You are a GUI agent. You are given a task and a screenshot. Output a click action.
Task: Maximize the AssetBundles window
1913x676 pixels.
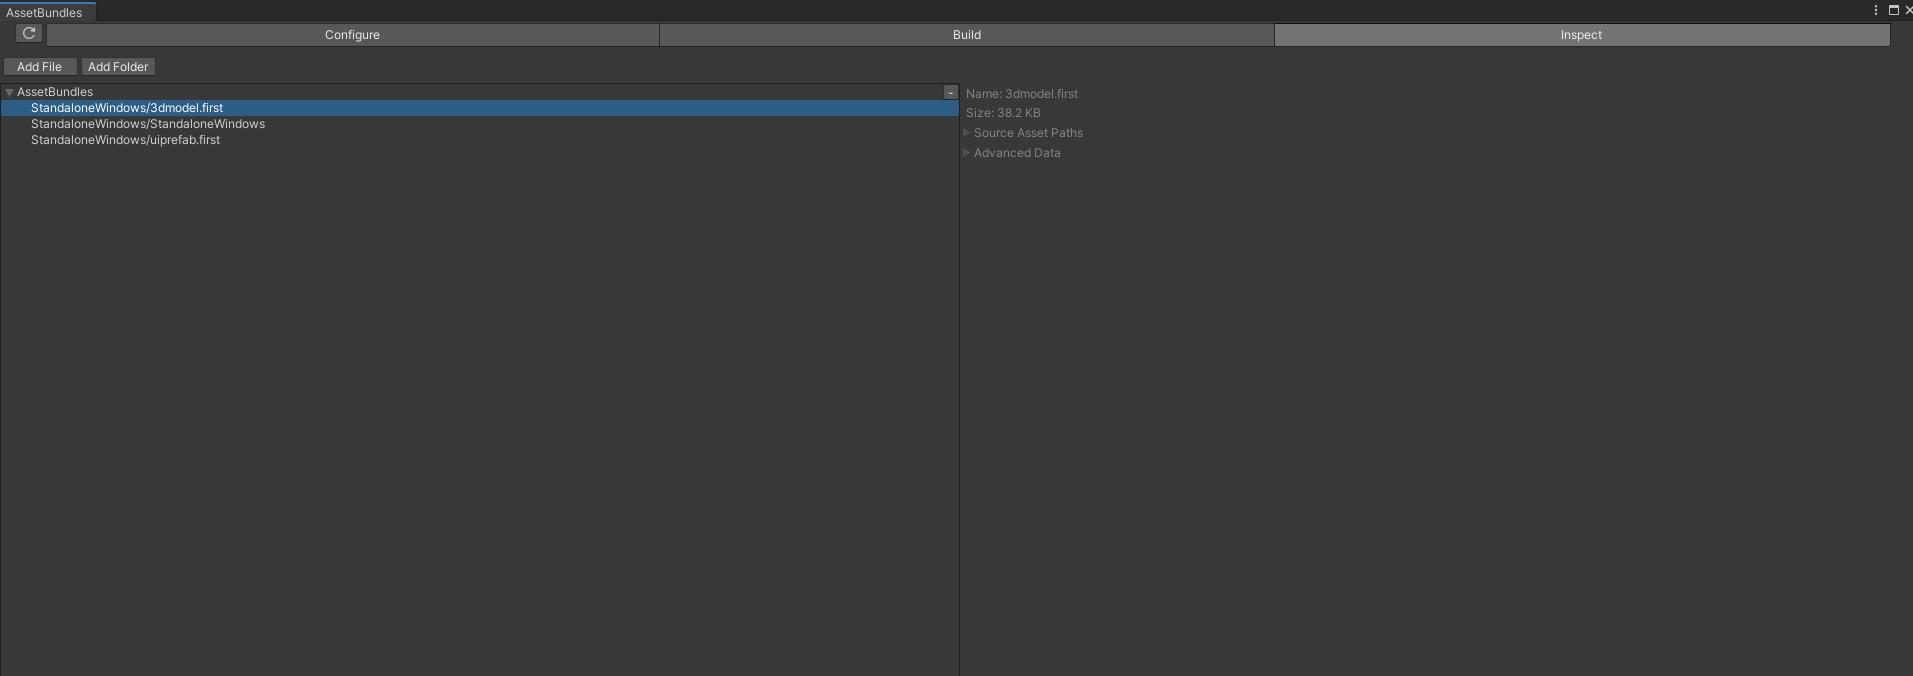(1893, 10)
